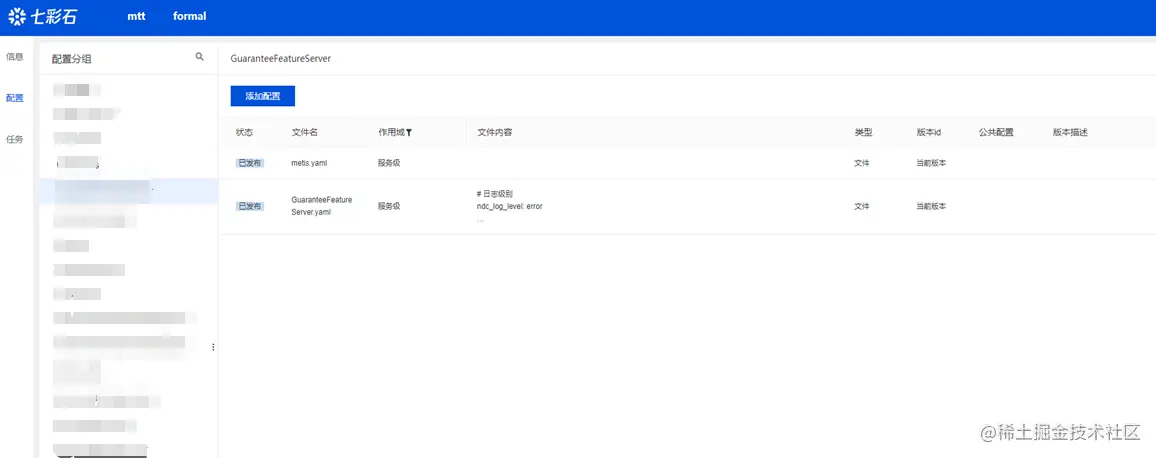The image size is (1156, 458).
Task: Click 文件 type in metis.yaml row
Action: coord(862,163)
